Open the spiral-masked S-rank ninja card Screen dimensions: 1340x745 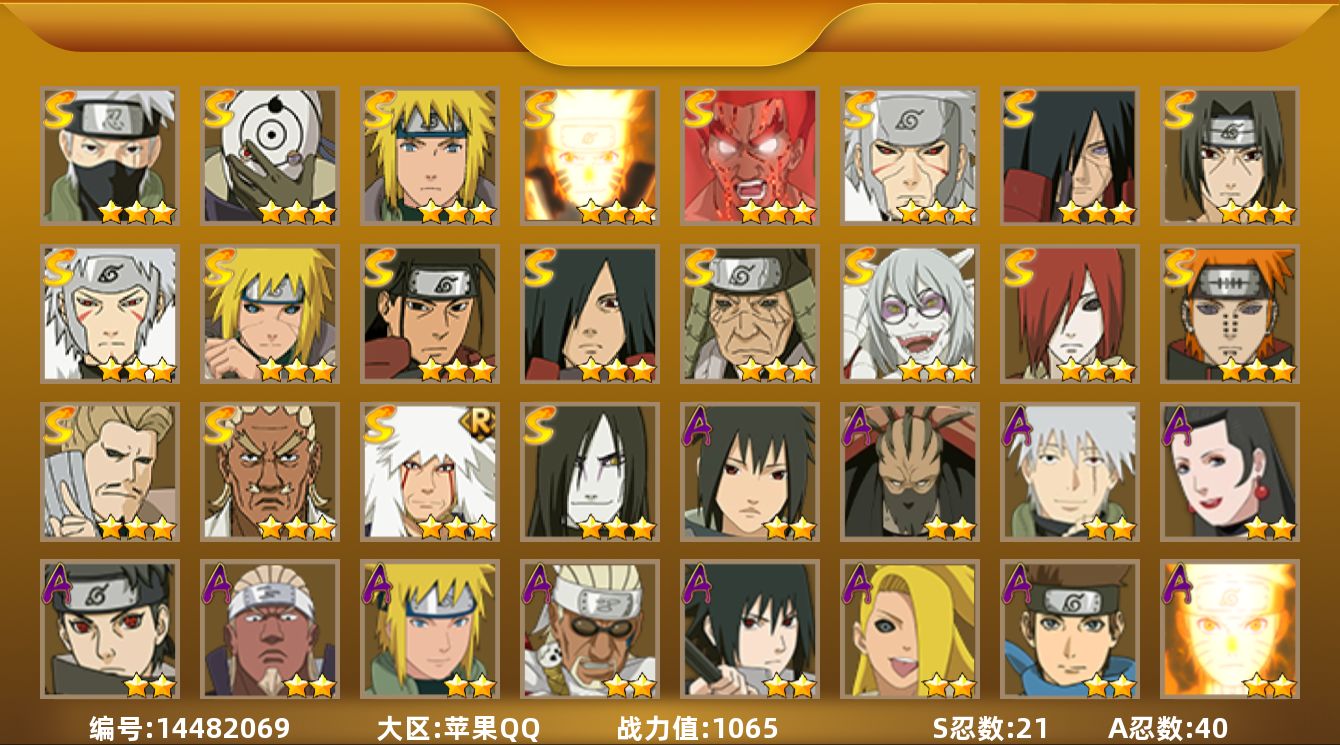[269, 156]
